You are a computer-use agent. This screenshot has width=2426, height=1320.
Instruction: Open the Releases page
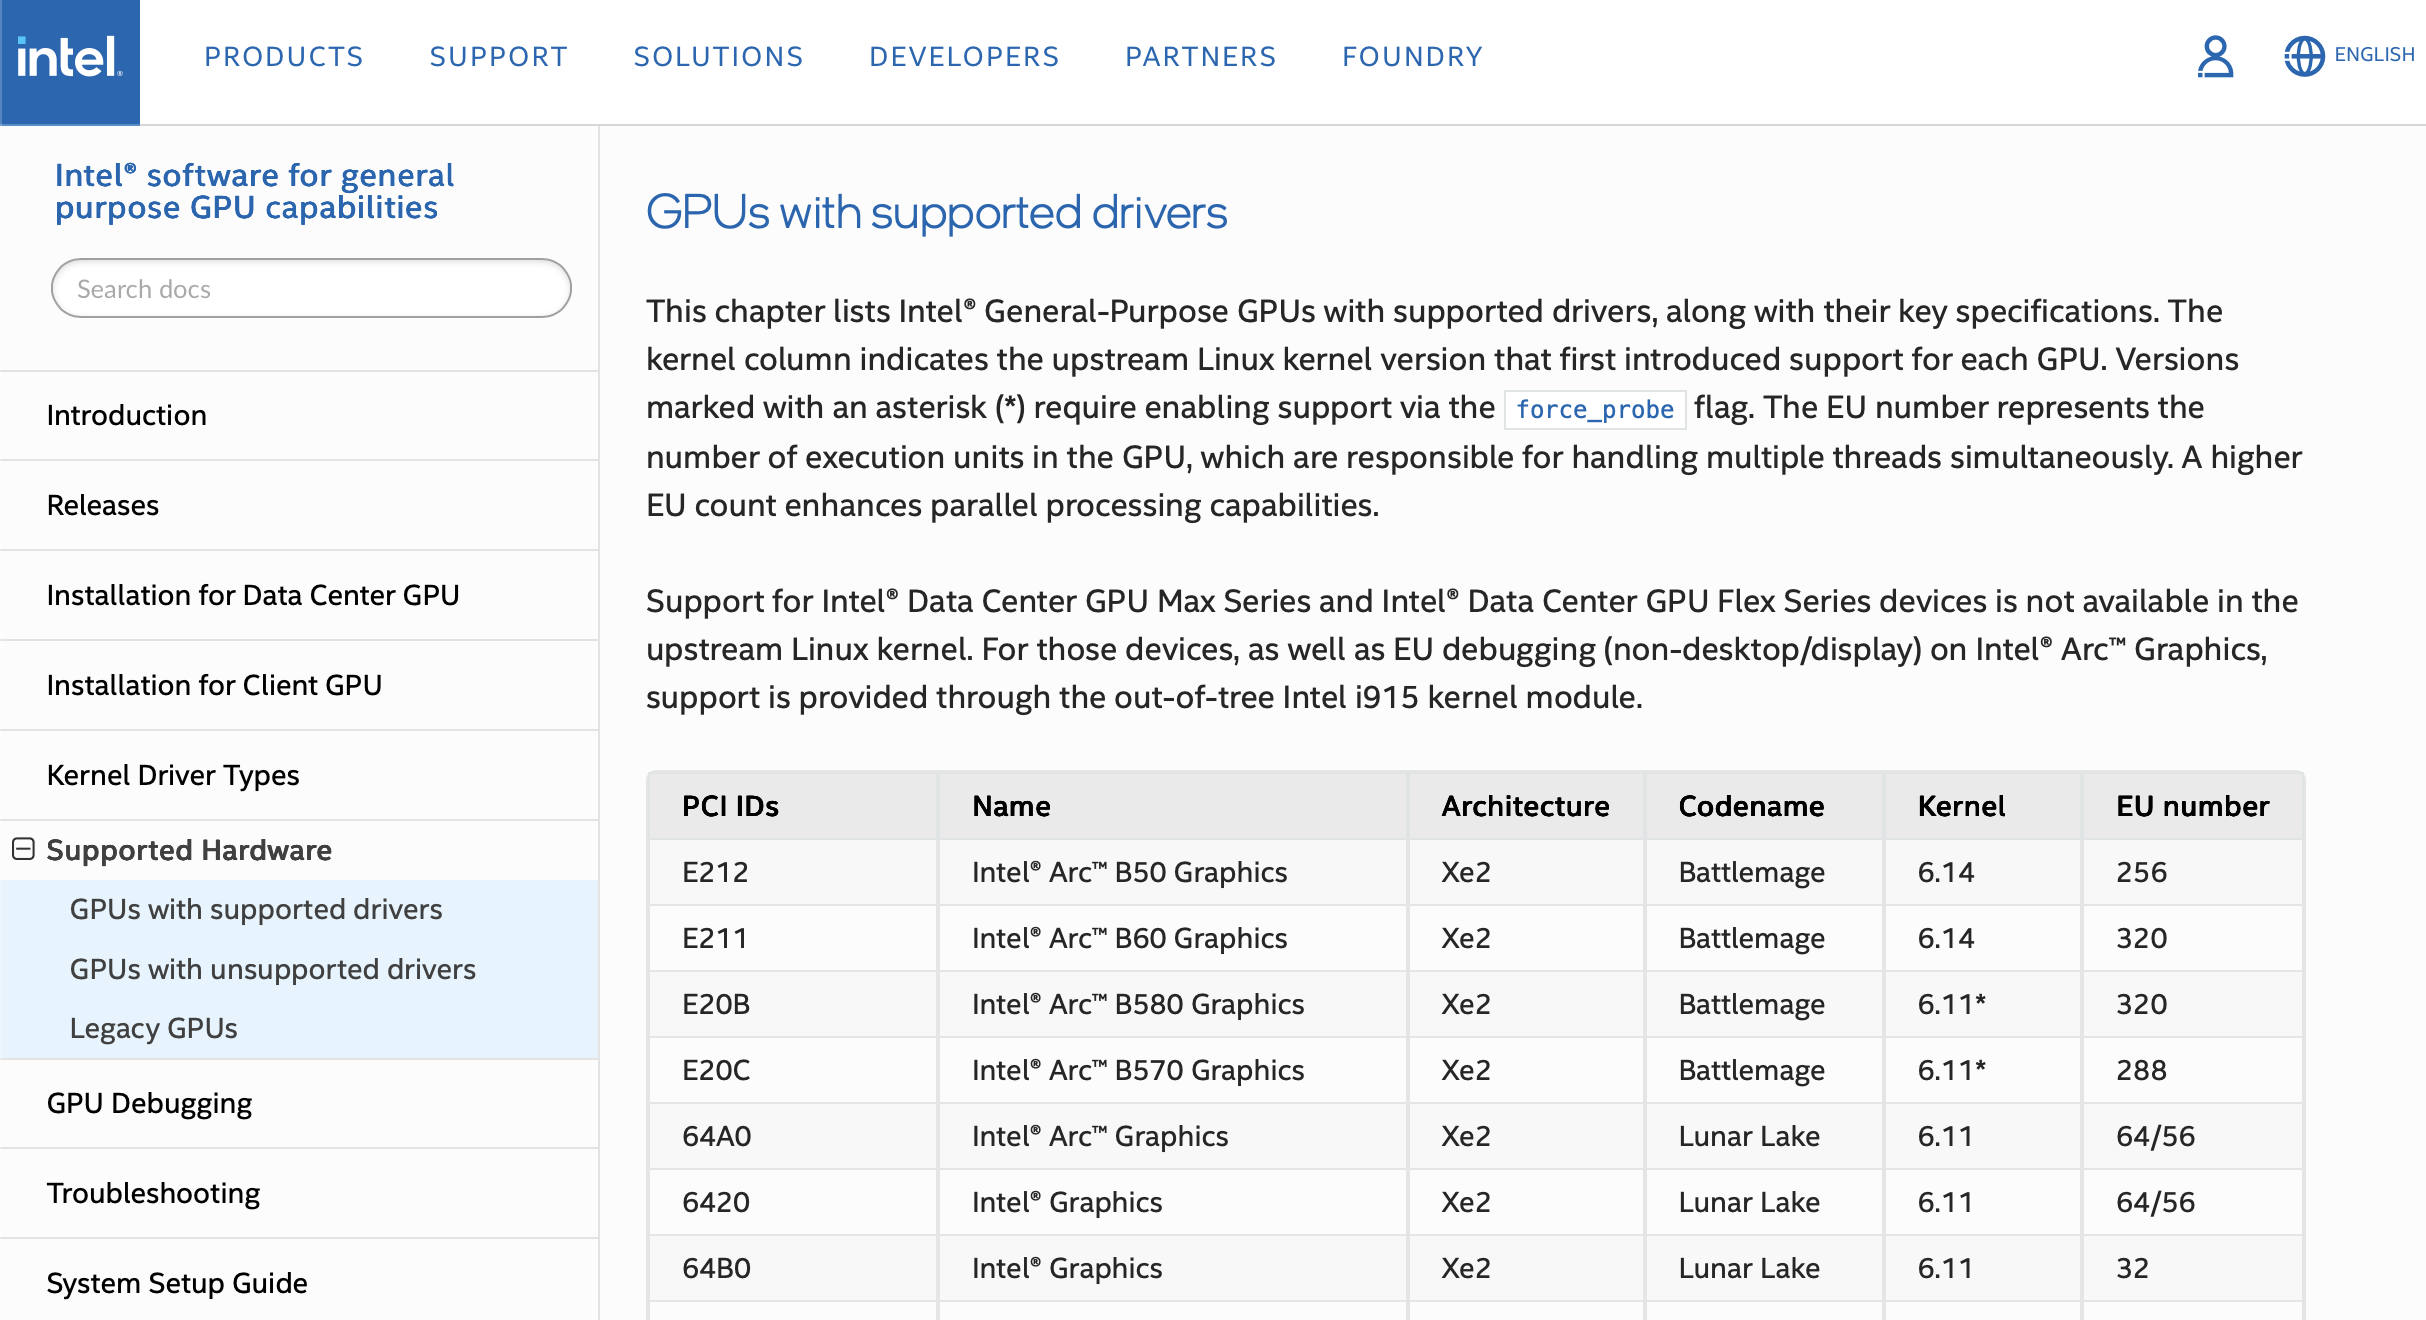(103, 505)
